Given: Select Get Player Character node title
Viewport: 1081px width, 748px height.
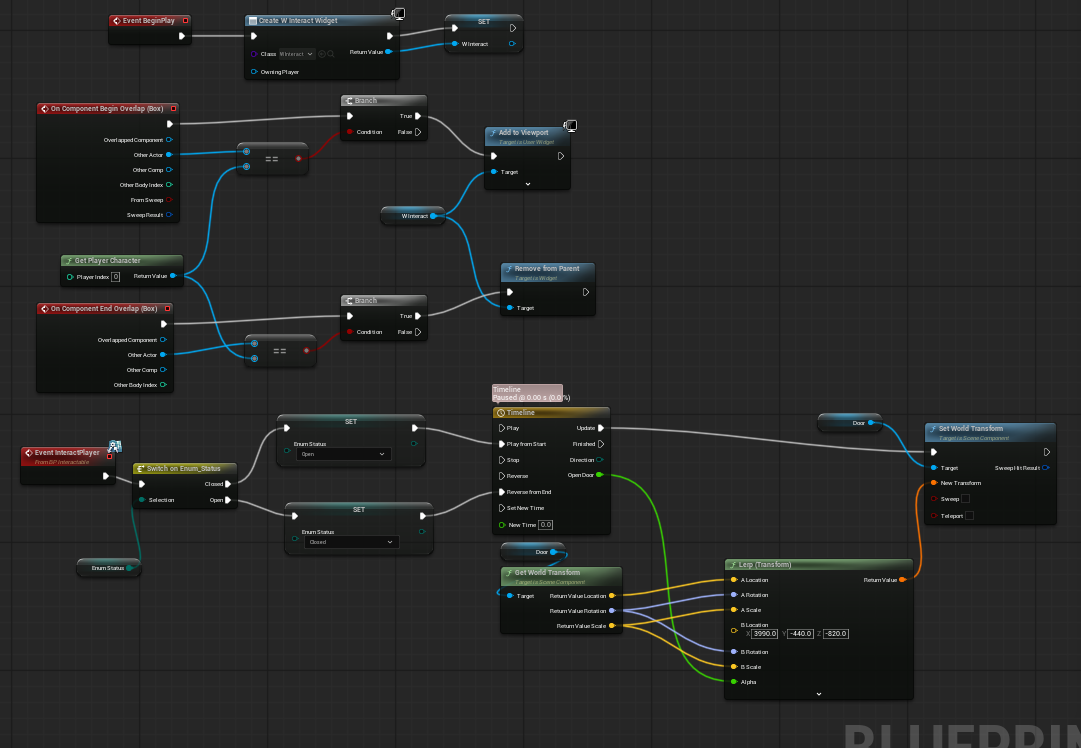Looking at the screenshot, I should pyautogui.click(x=108, y=261).
